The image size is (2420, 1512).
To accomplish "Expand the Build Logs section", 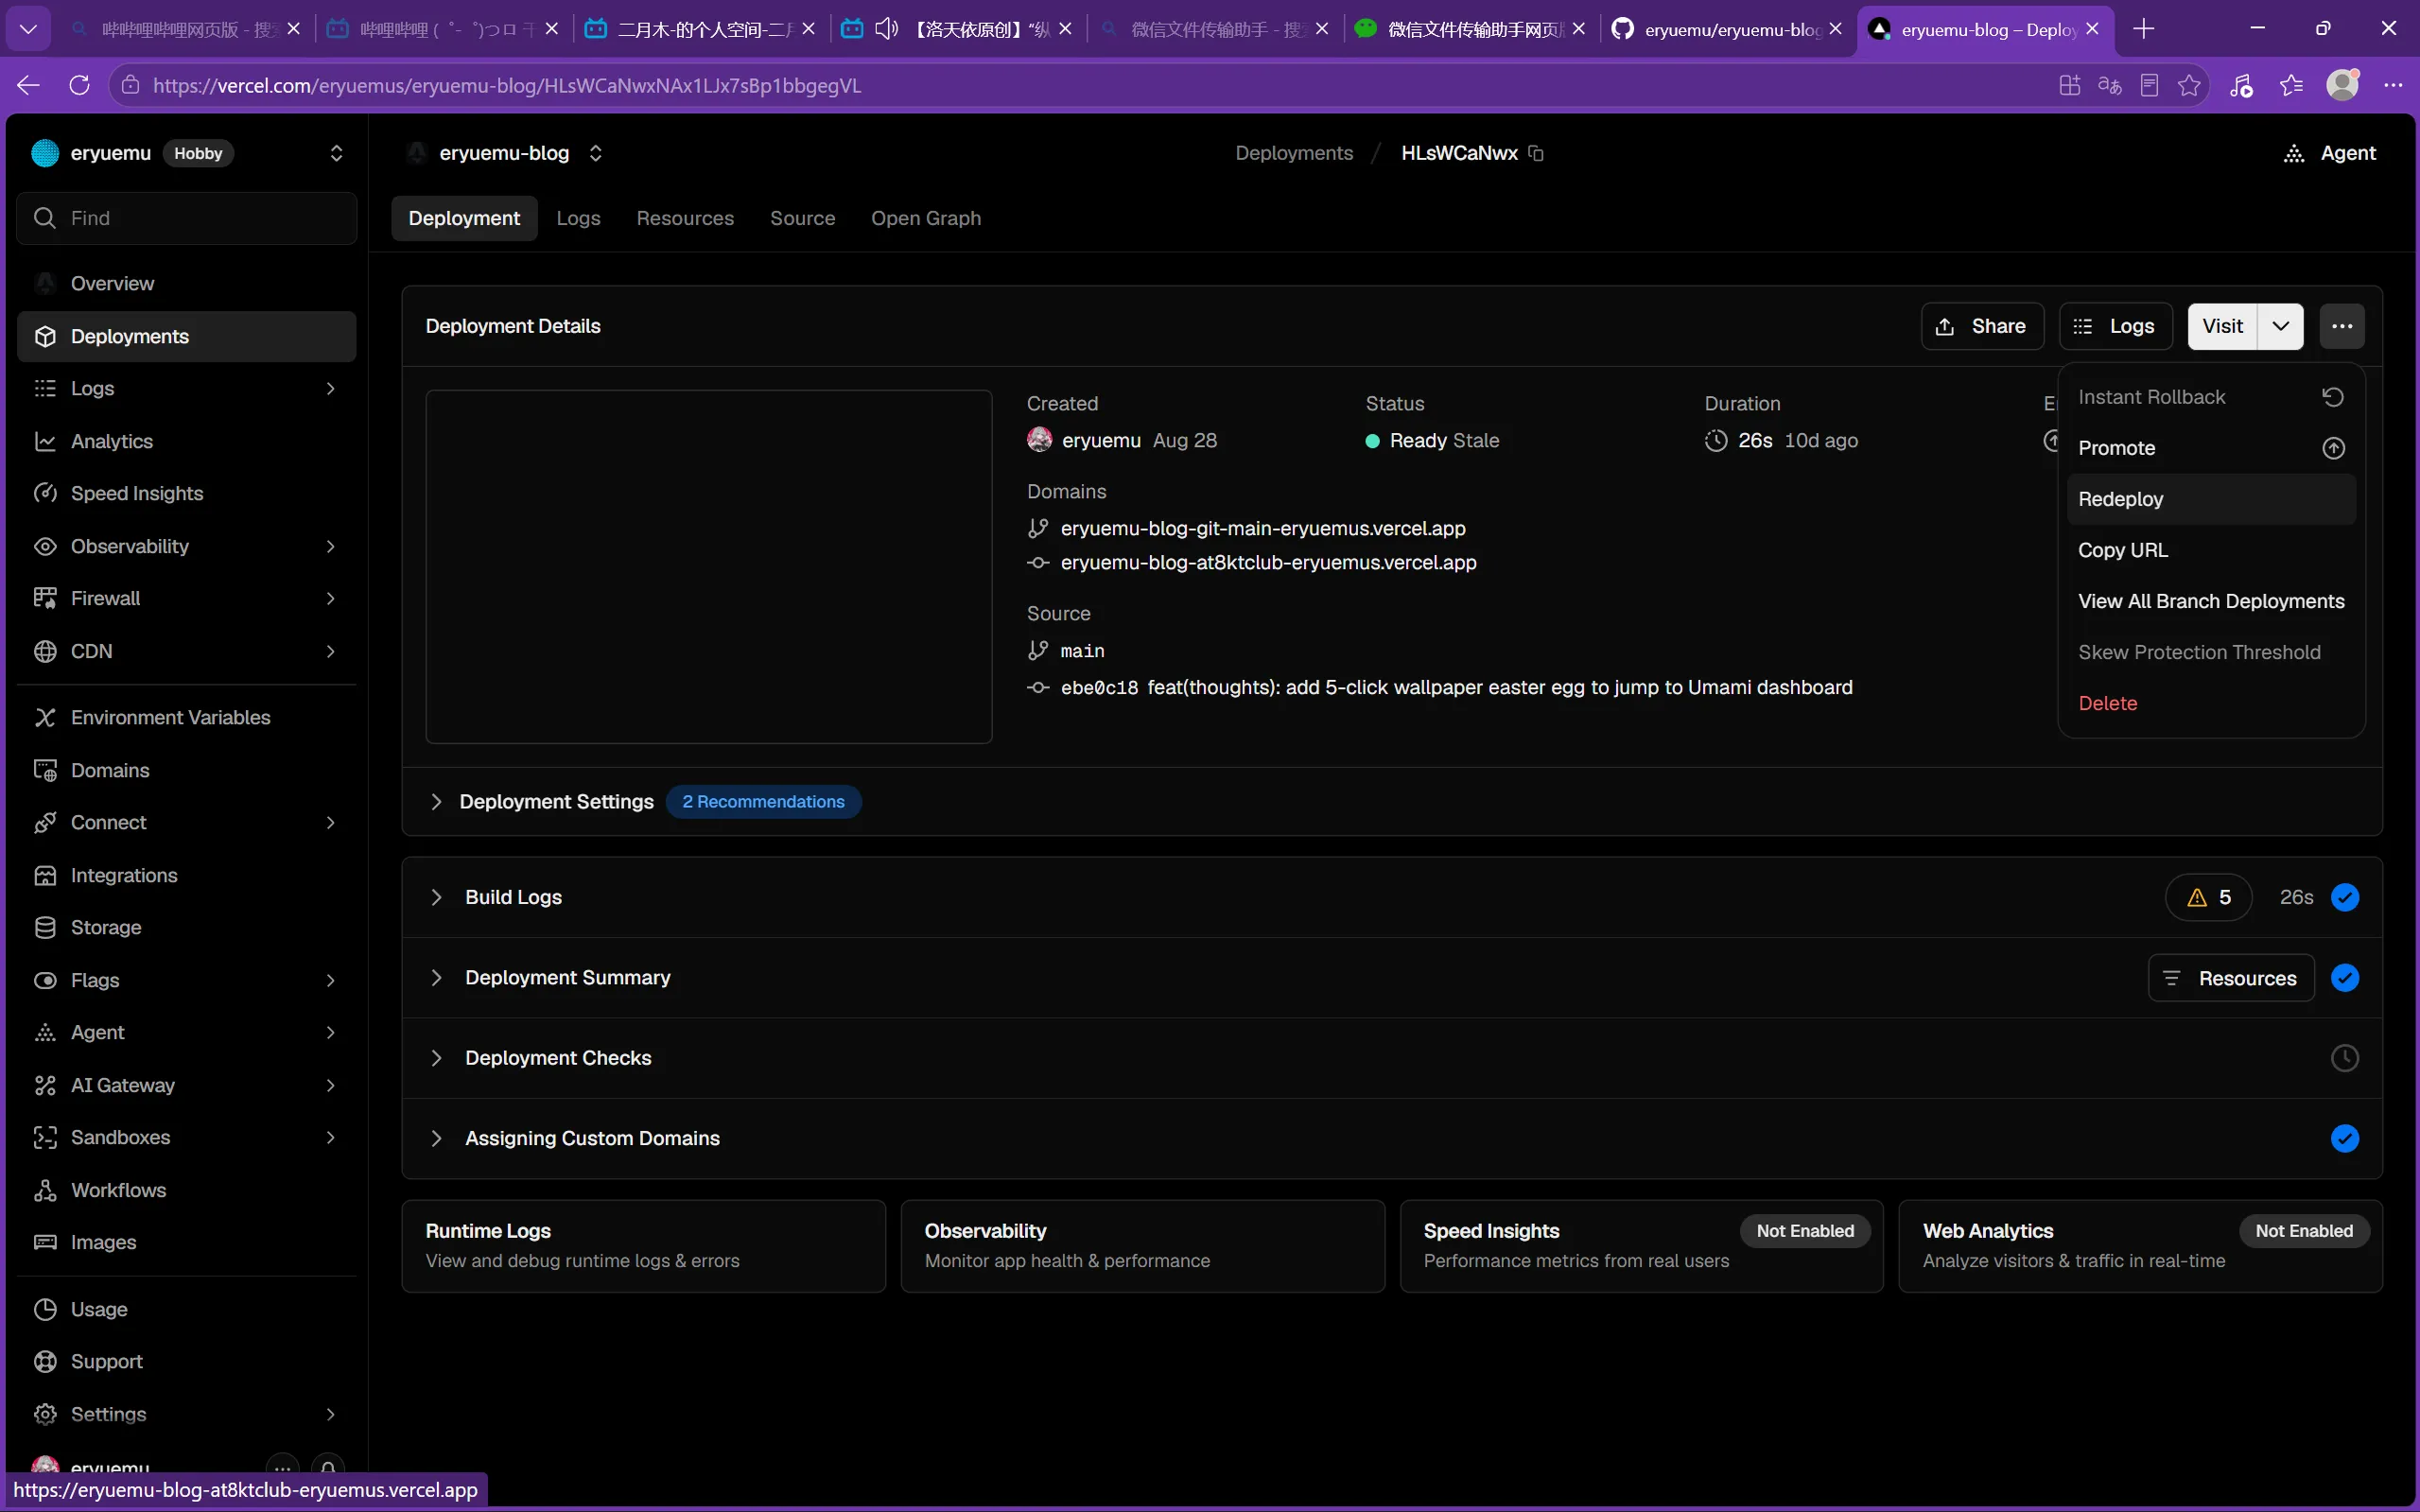I will (436, 897).
